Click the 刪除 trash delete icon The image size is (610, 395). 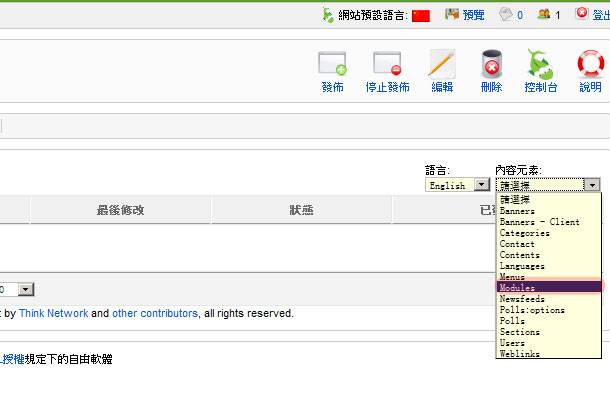pyautogui.click(x=491, y=63)
